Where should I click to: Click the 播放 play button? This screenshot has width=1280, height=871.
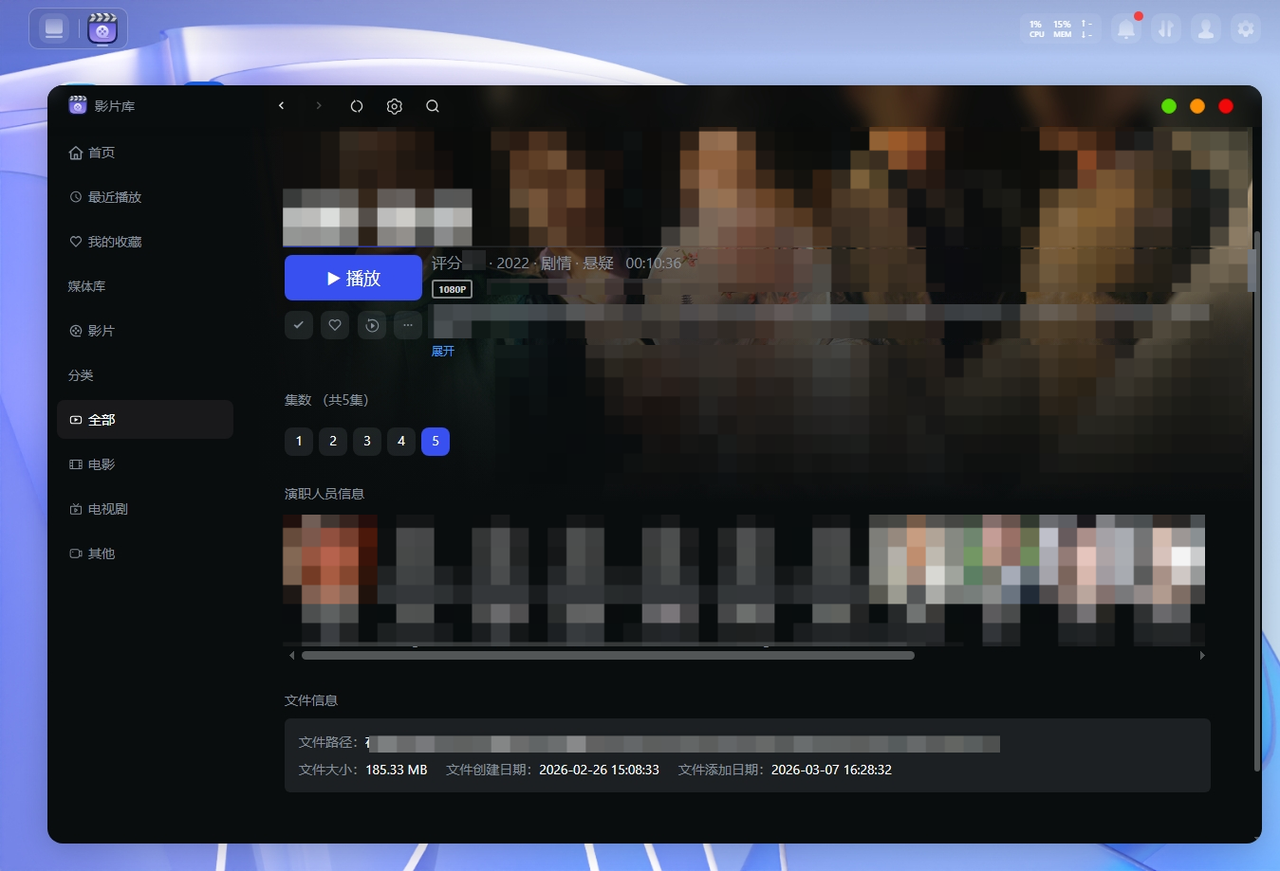click(353, 278)
